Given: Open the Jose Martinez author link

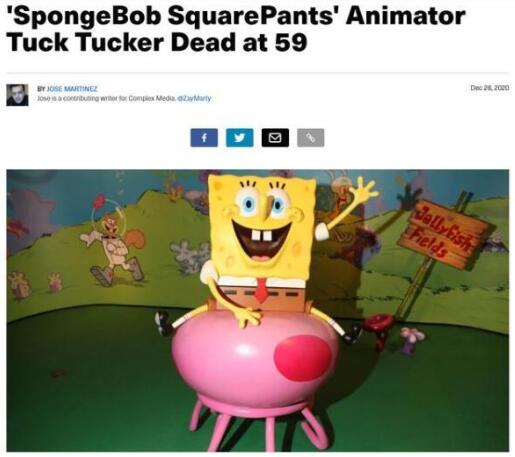Looking at the screenshot, I should (x=72, y=89).
